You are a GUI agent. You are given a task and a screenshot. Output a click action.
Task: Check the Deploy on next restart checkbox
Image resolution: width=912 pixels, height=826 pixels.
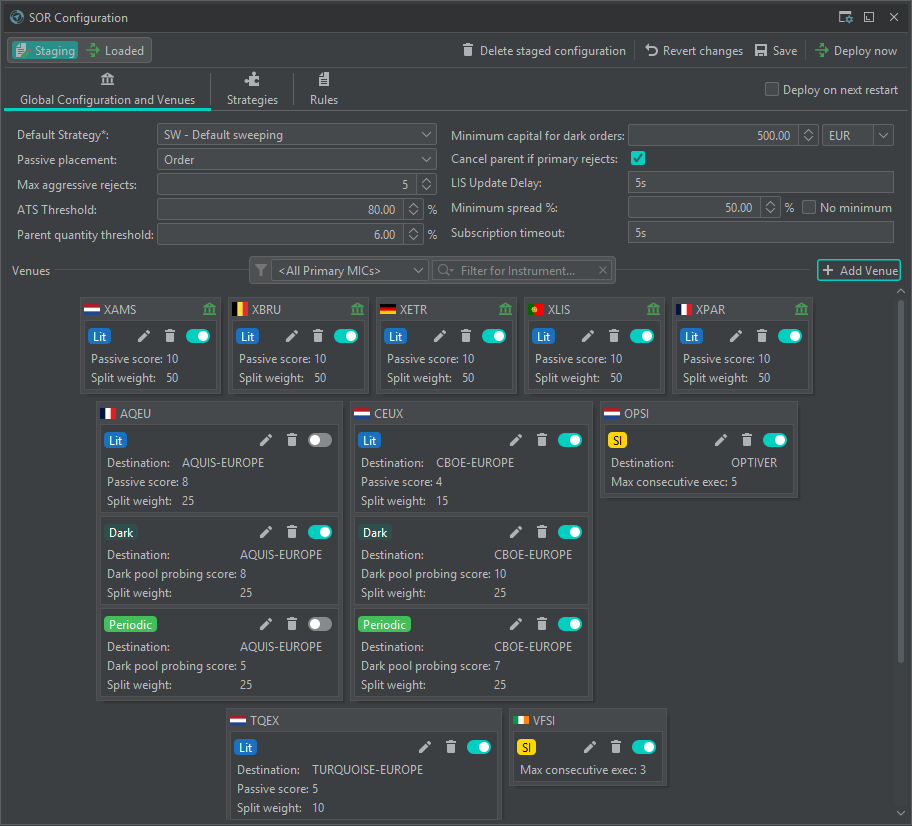pos(772,90)
